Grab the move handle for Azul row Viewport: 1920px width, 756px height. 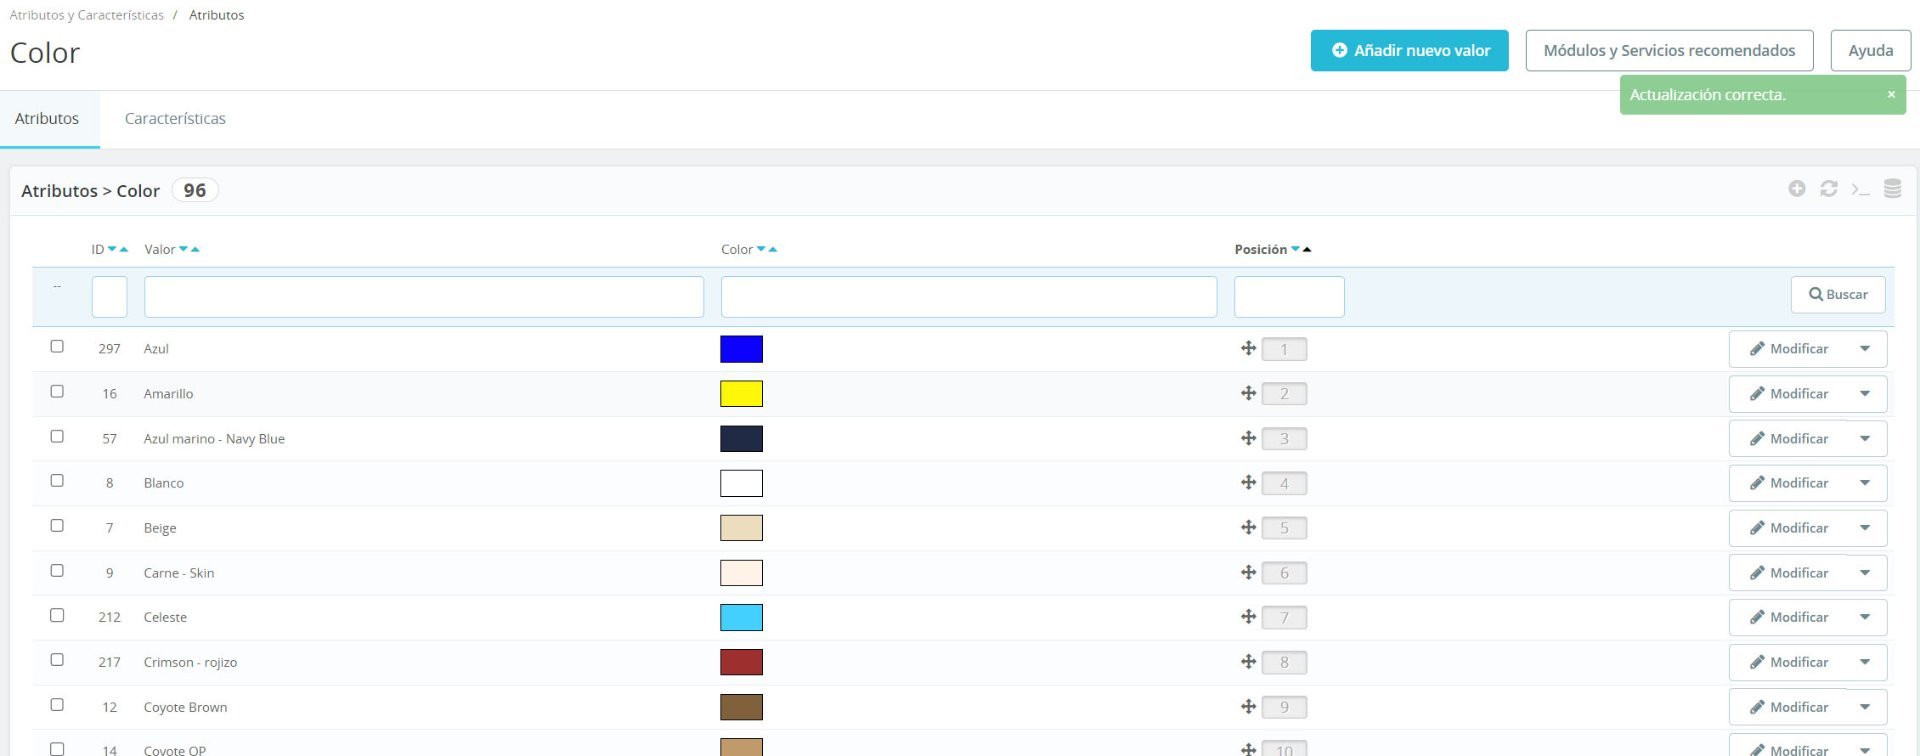(x=1248, y=348)
